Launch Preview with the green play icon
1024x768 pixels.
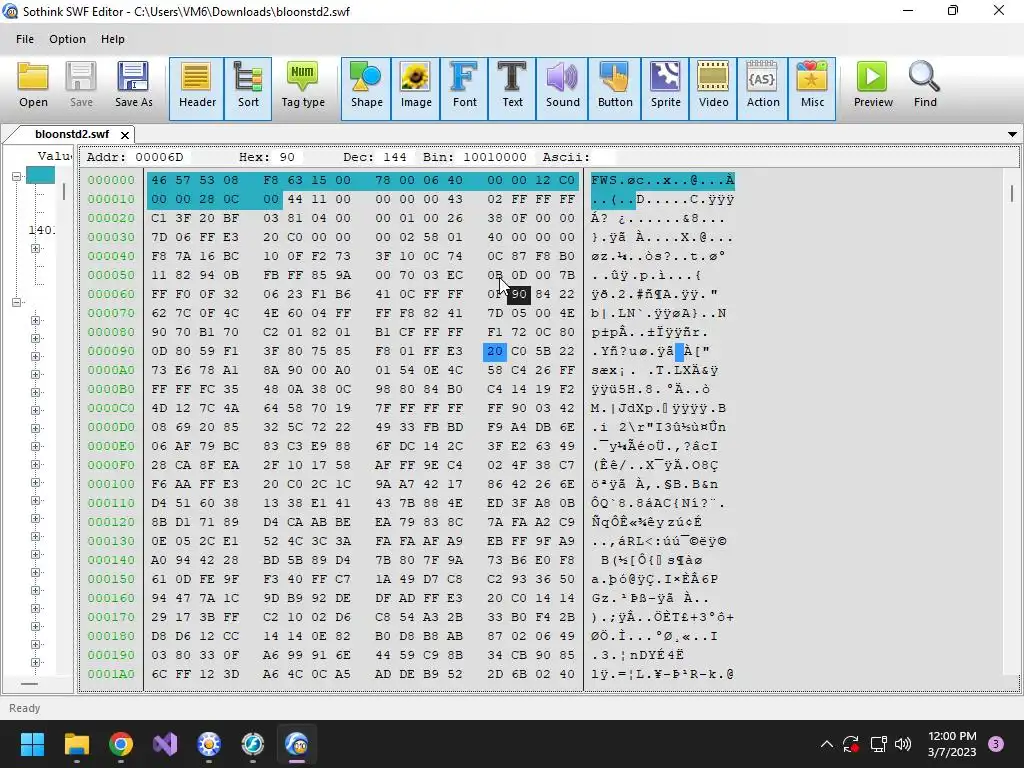click(x=873, y=86)
